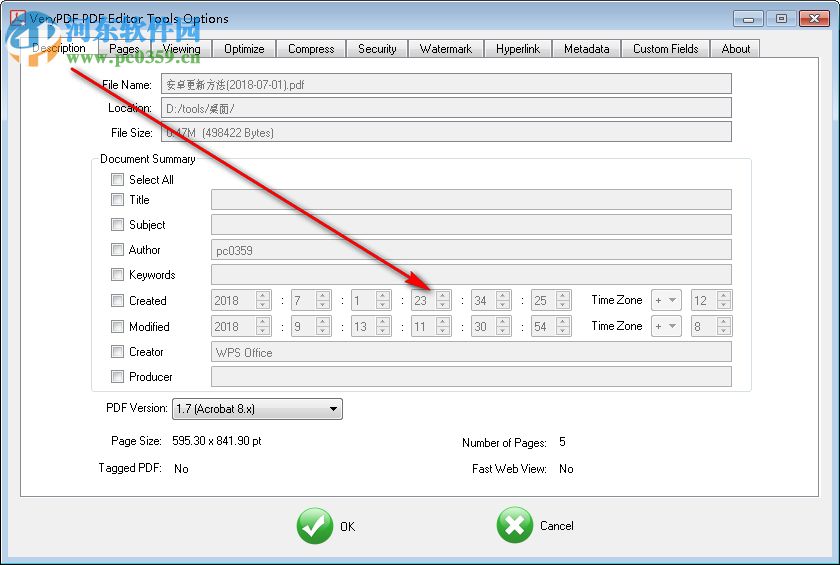Open the PDF Version dropdown
This screenshot has height=565, width=840.
pyautogui.click(x=257, y=409)
